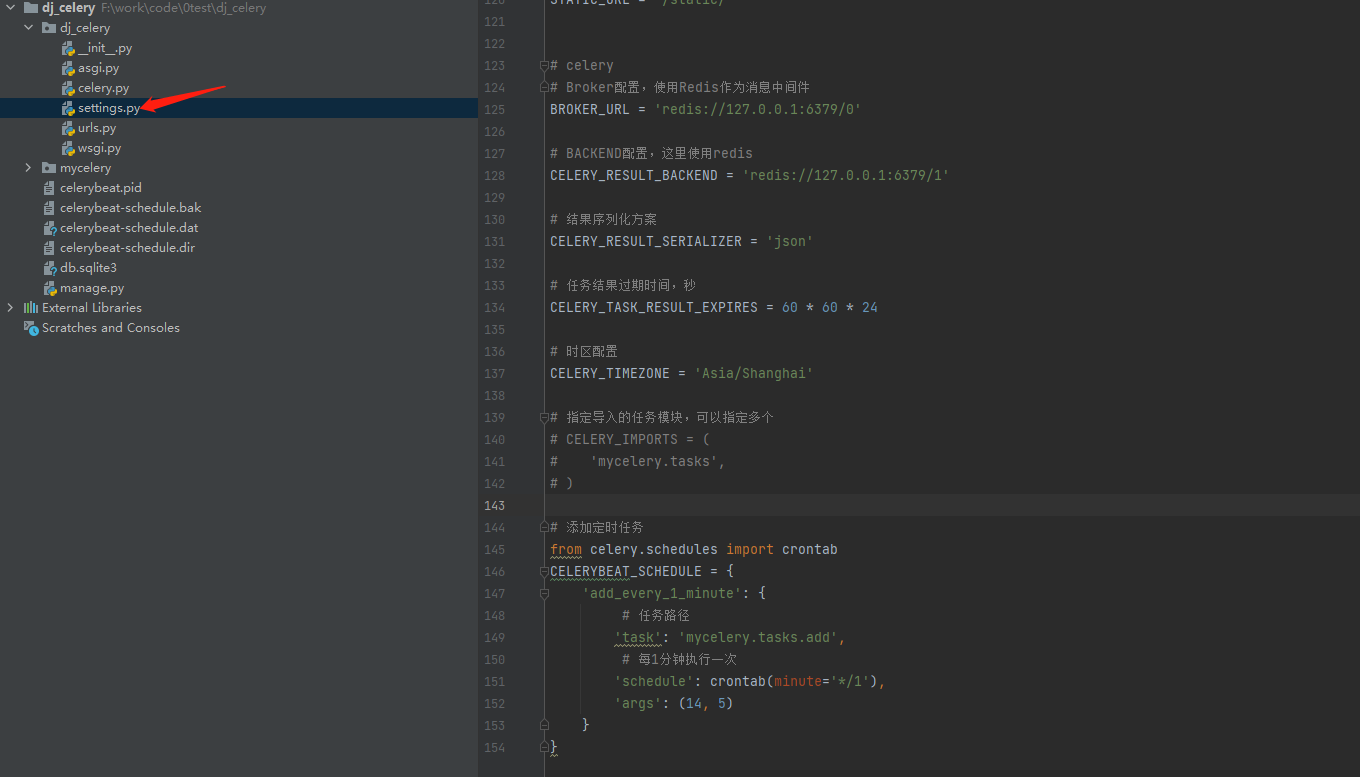Click the root dj_celery project folder icon
1360x777 pixels.
click(31, 8)
